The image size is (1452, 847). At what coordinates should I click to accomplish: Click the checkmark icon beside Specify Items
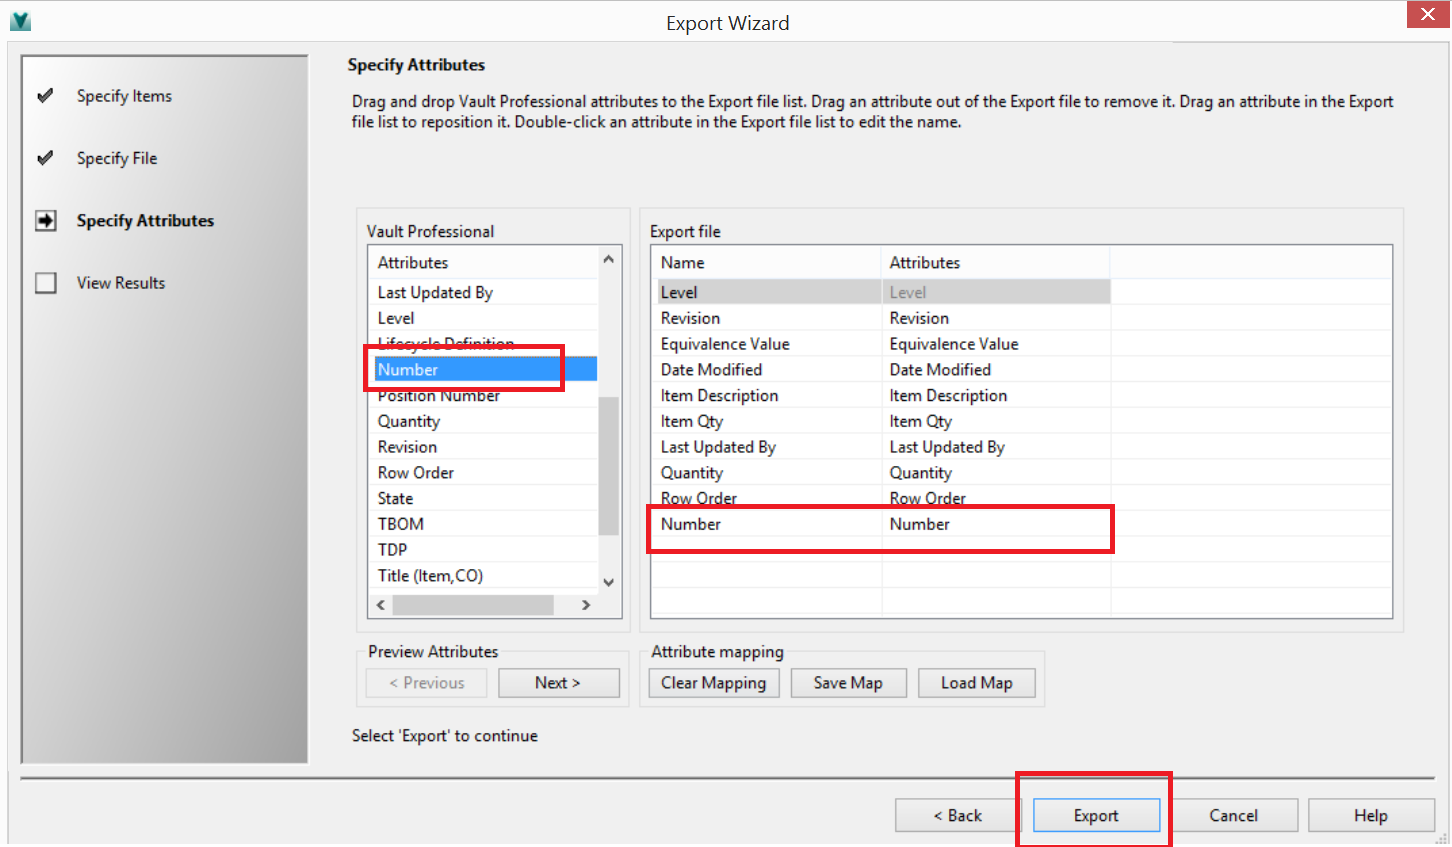(x=45, y=96)
